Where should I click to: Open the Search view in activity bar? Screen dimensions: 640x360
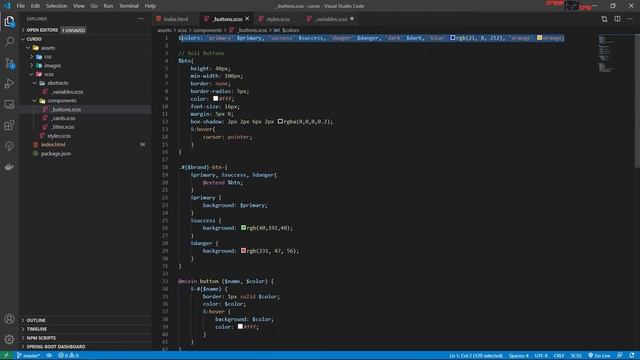click(9, 42)
